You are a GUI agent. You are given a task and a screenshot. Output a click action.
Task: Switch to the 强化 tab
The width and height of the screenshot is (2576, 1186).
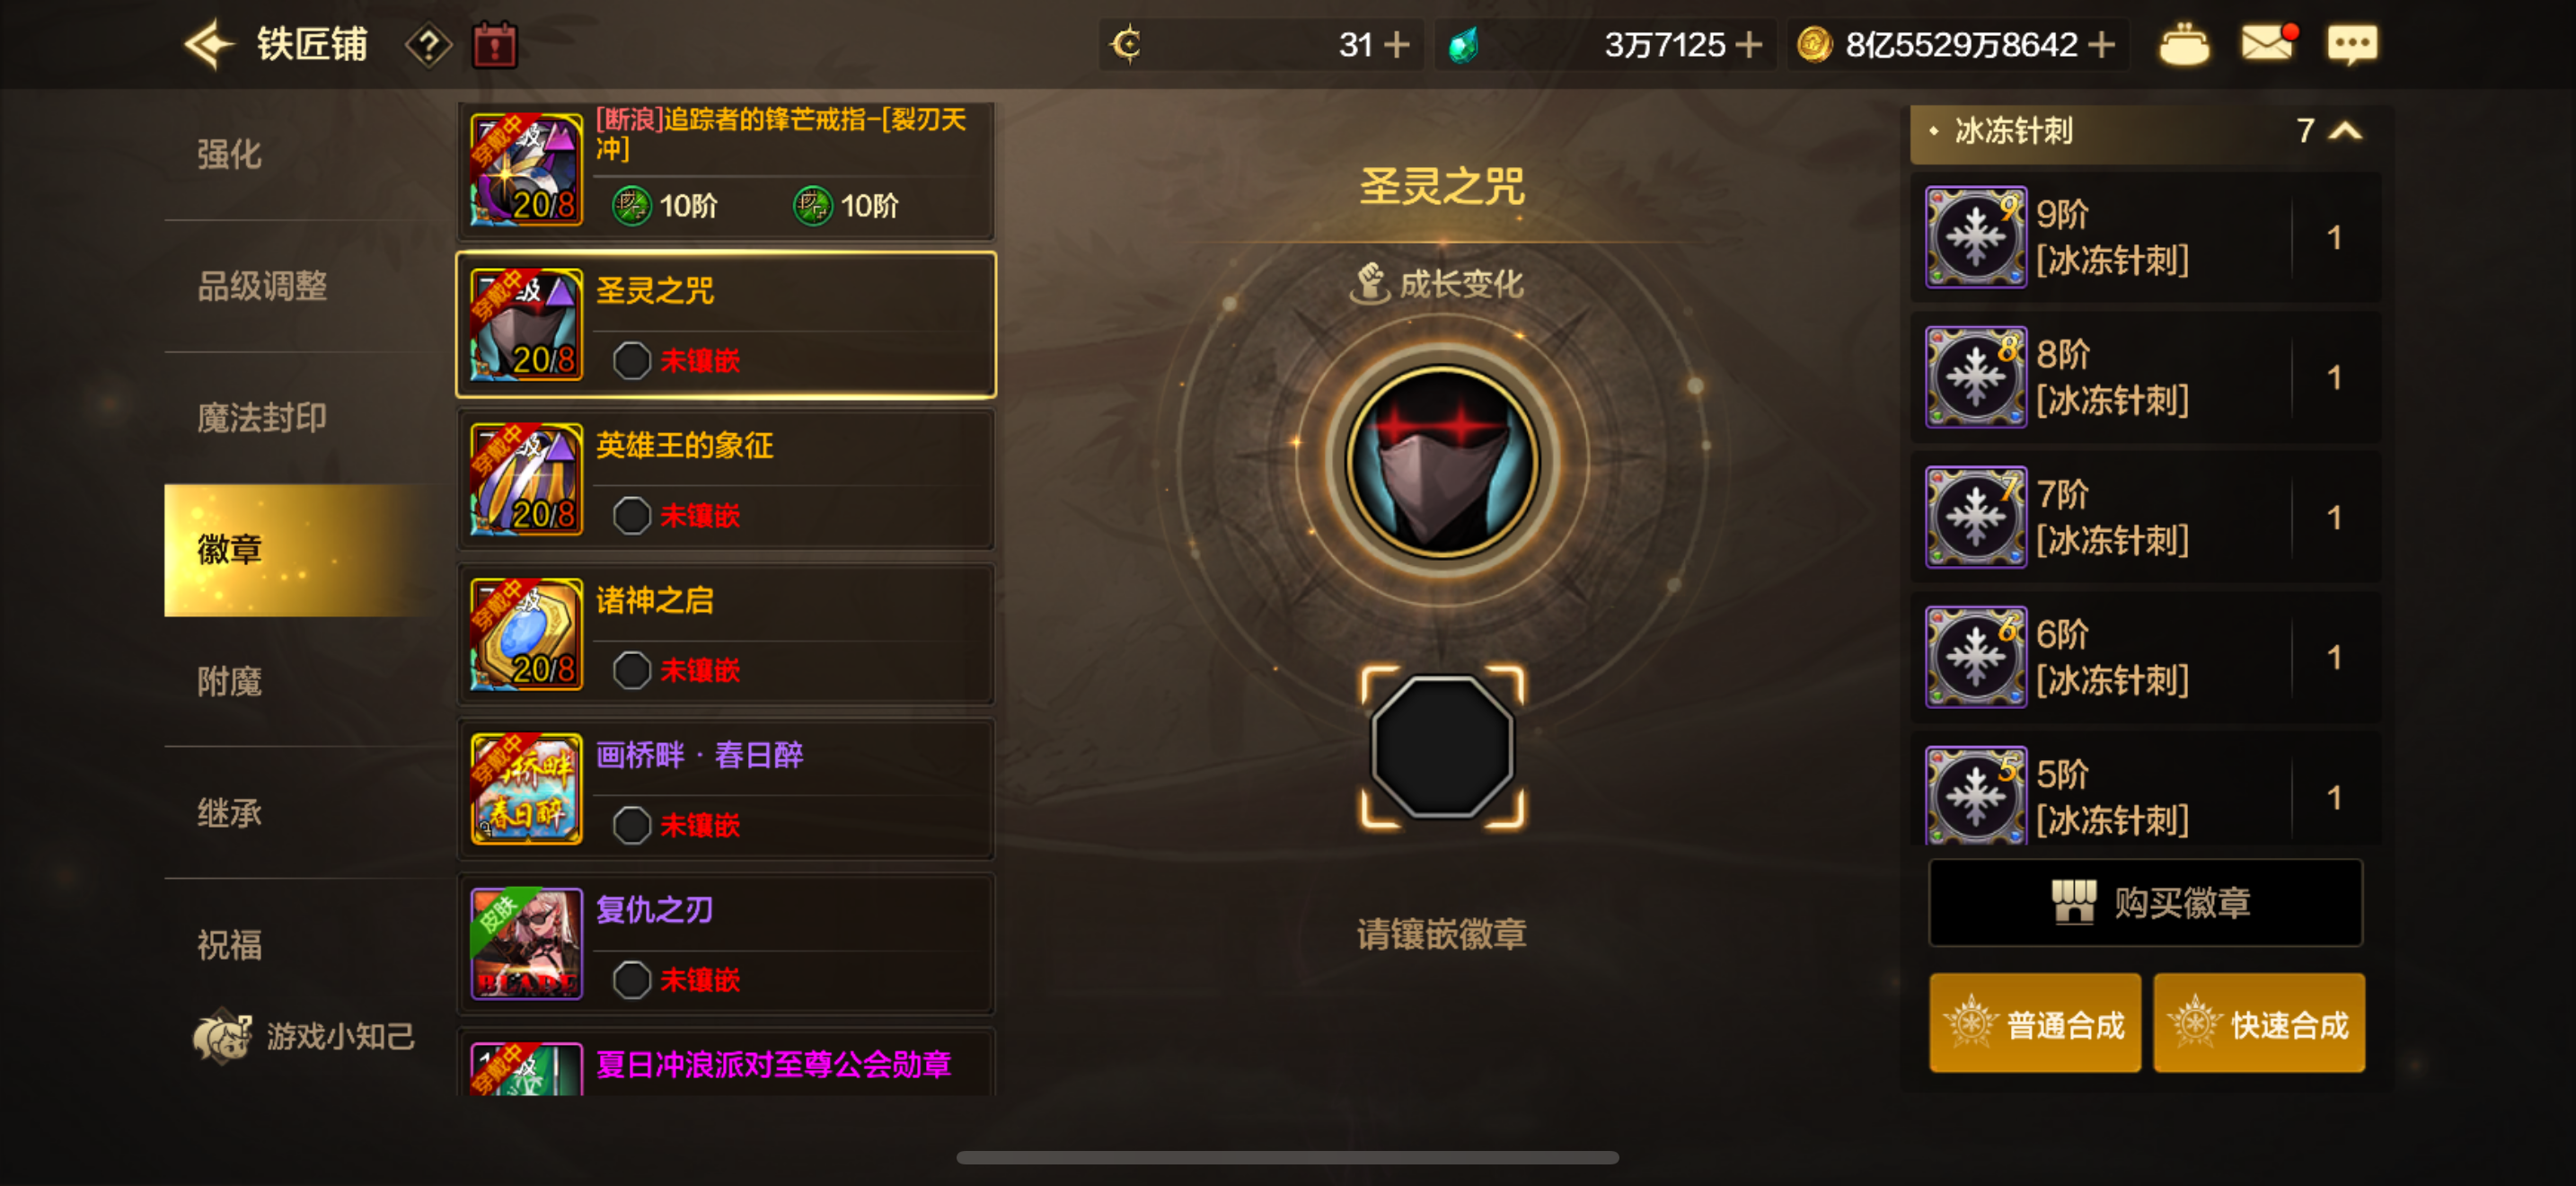[229, 154]
